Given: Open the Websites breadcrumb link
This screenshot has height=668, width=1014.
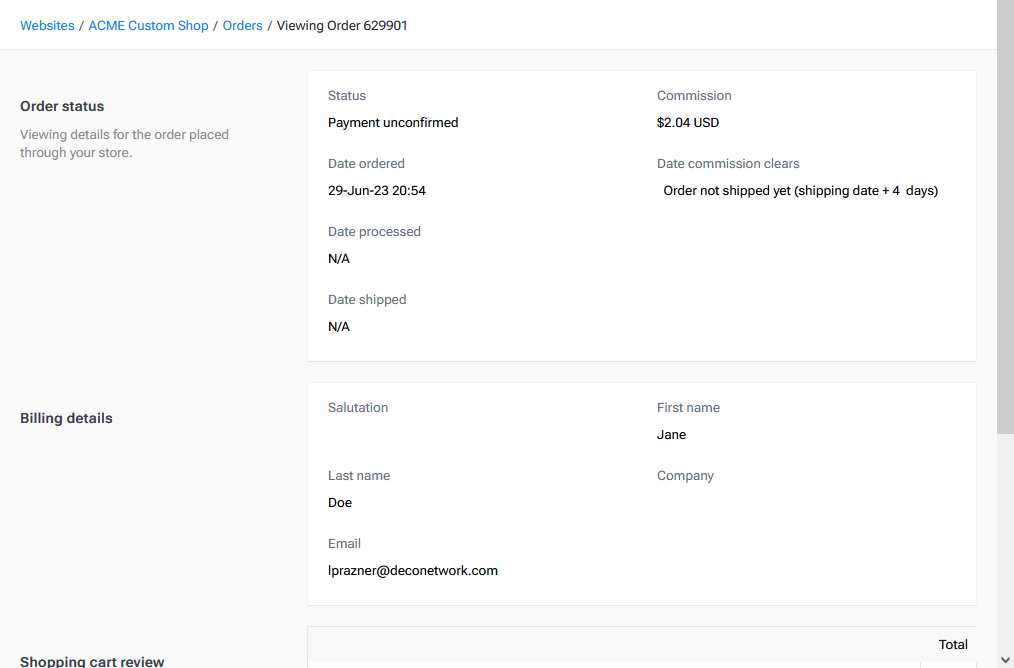Looking at the screenshot, I should [46, 25].
